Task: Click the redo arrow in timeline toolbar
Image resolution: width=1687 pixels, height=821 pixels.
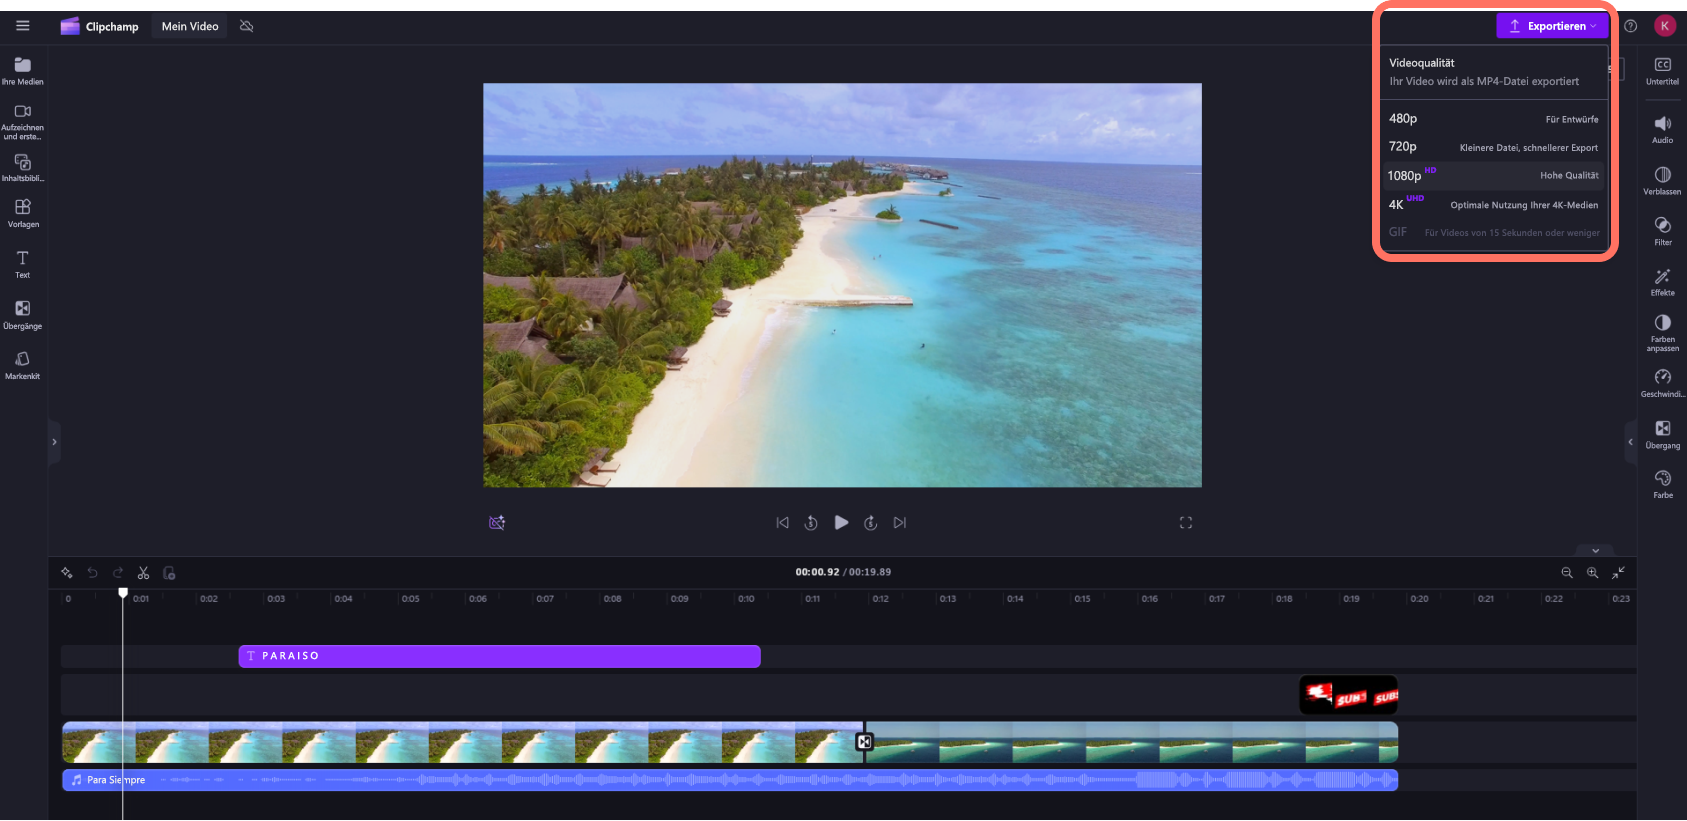Action: [x=118, y=573]
